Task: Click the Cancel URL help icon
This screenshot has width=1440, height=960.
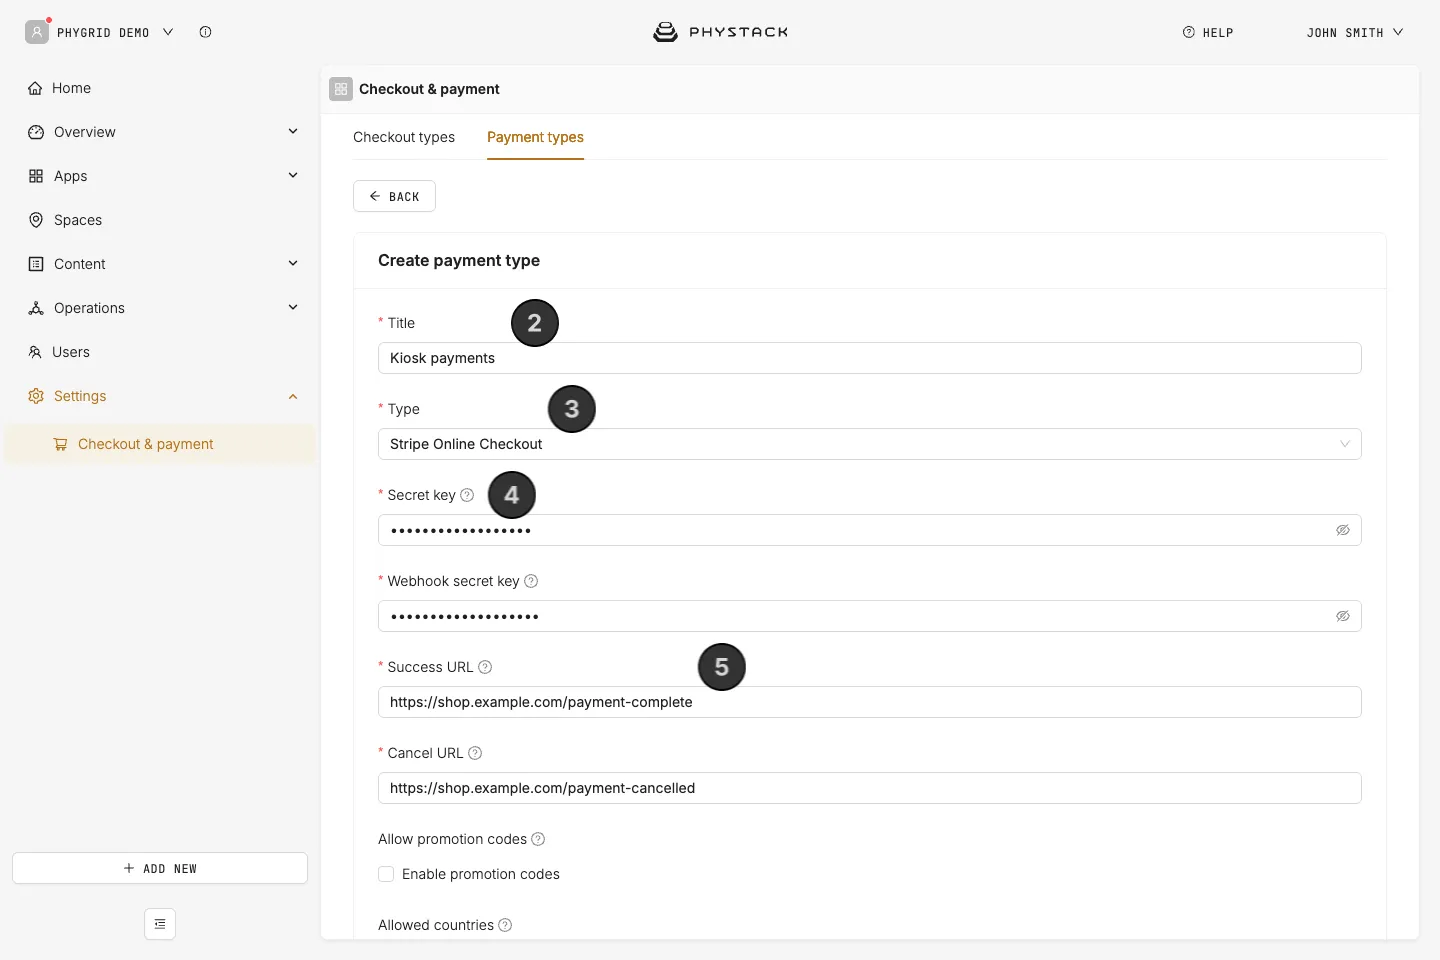Action: (475, 753)
